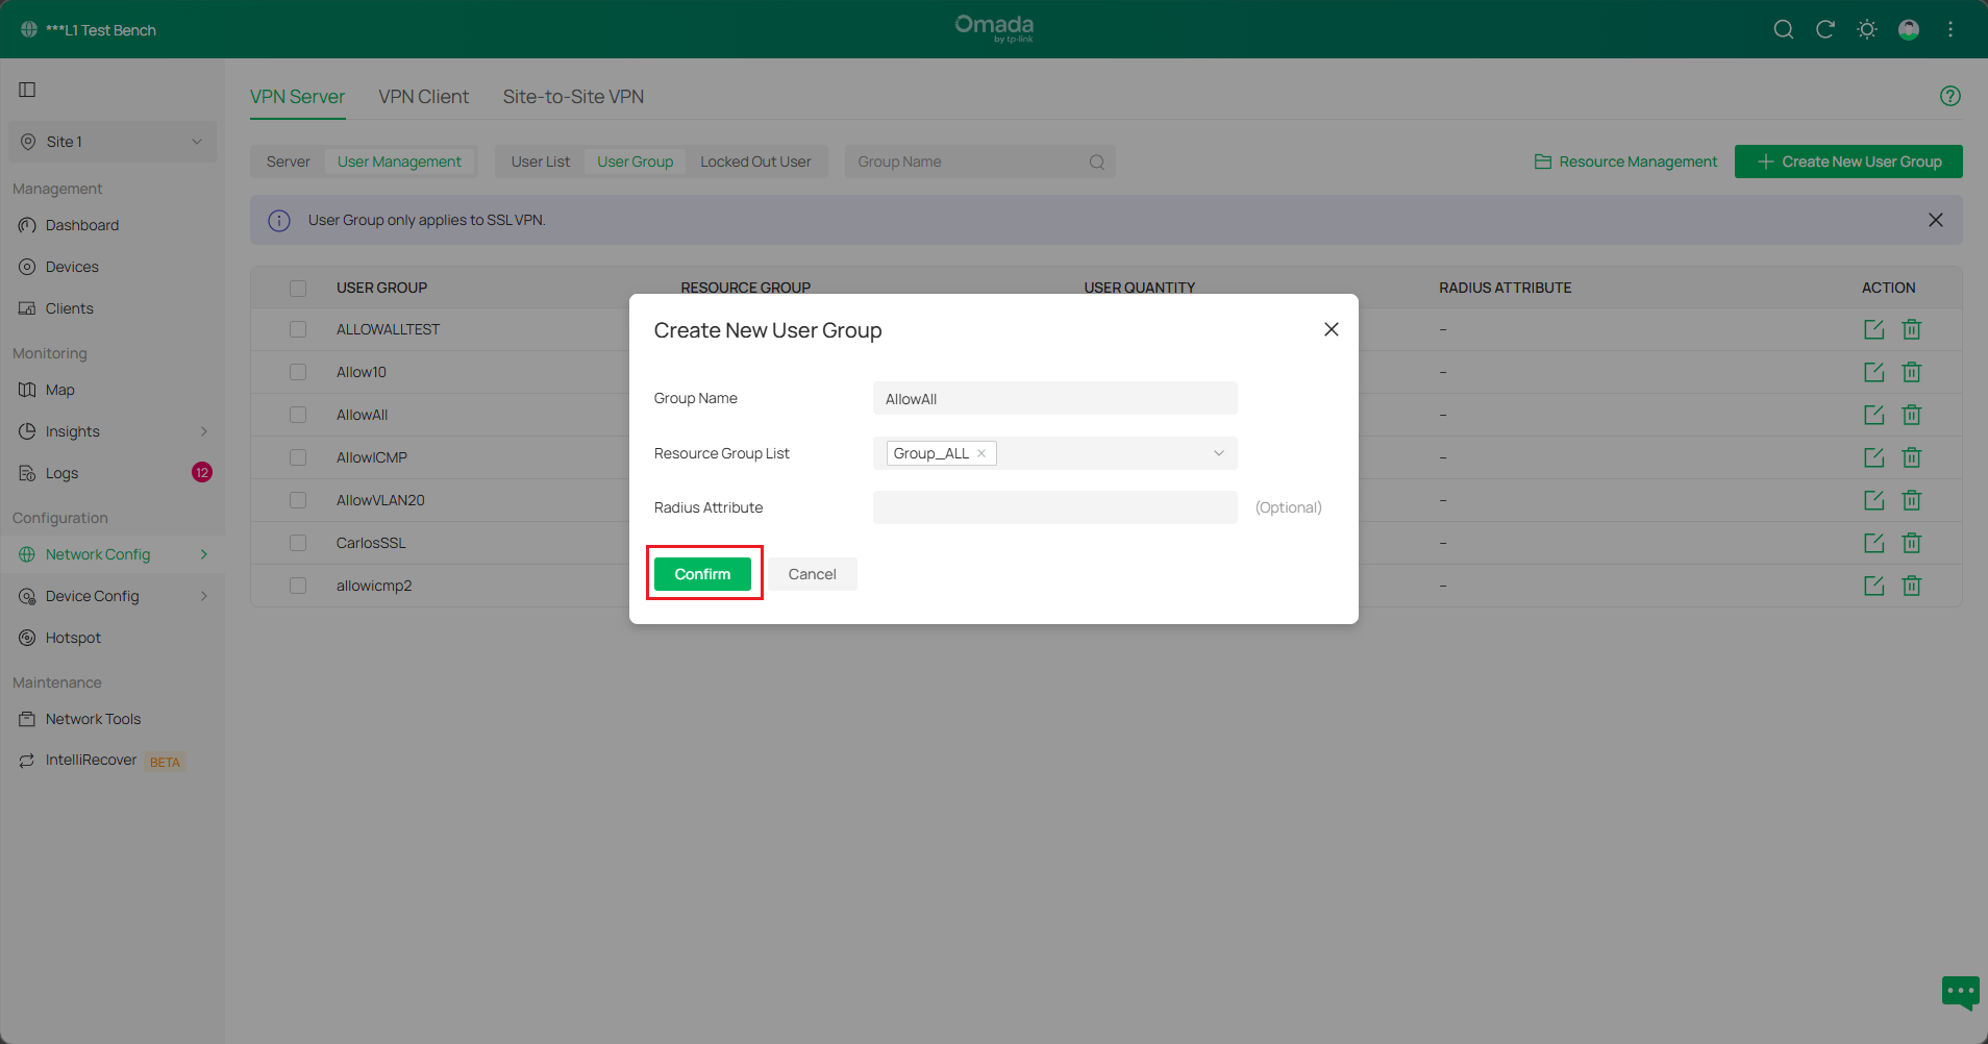Delete the CarlosSSL user group
The image size is (1988, 1044).
[x=1911, y=543]
